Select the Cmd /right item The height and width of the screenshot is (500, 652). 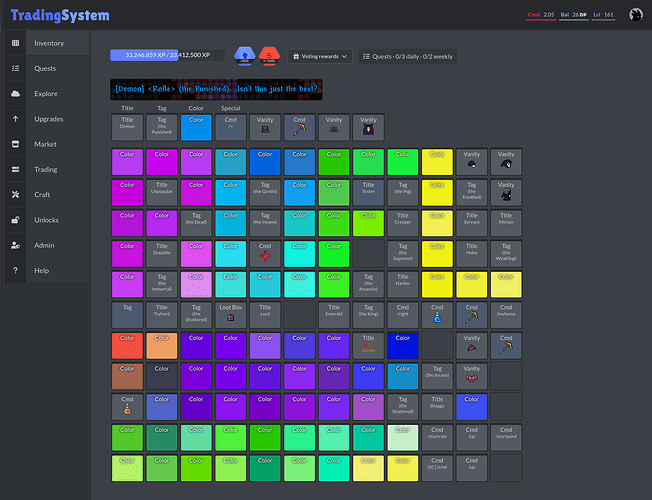(x=403, y=315)
